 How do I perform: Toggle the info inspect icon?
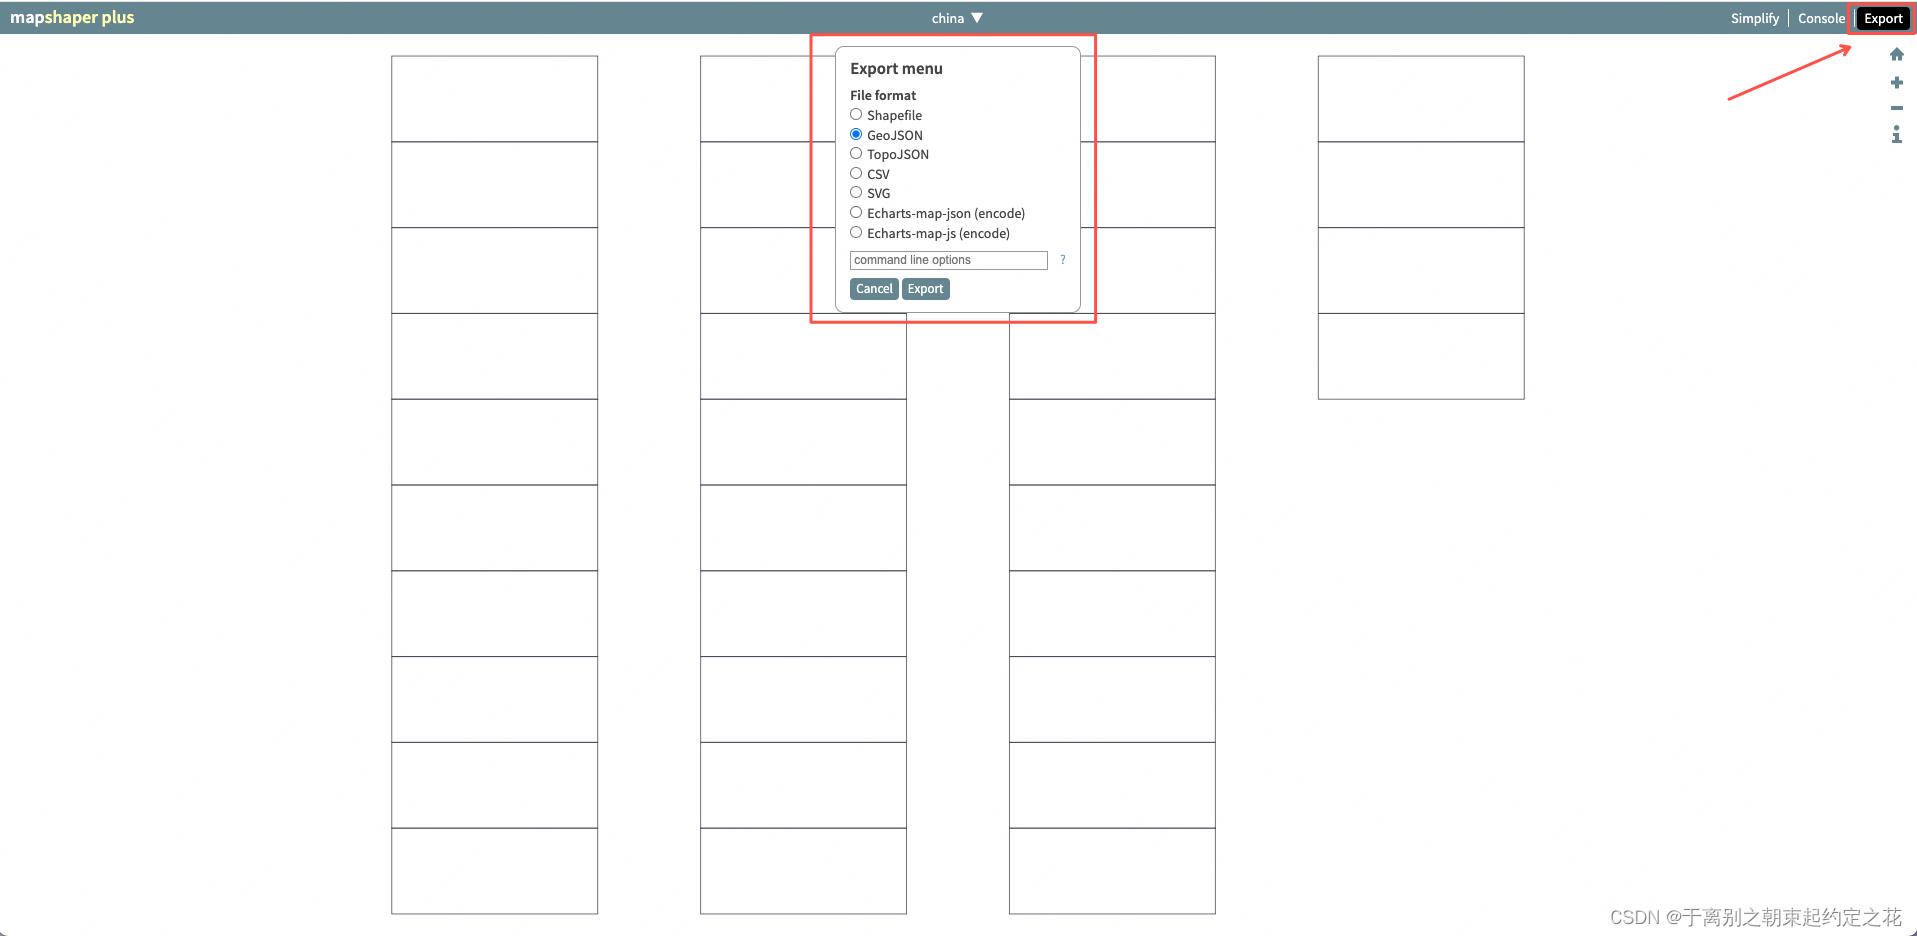click(x=1896, y=134)
